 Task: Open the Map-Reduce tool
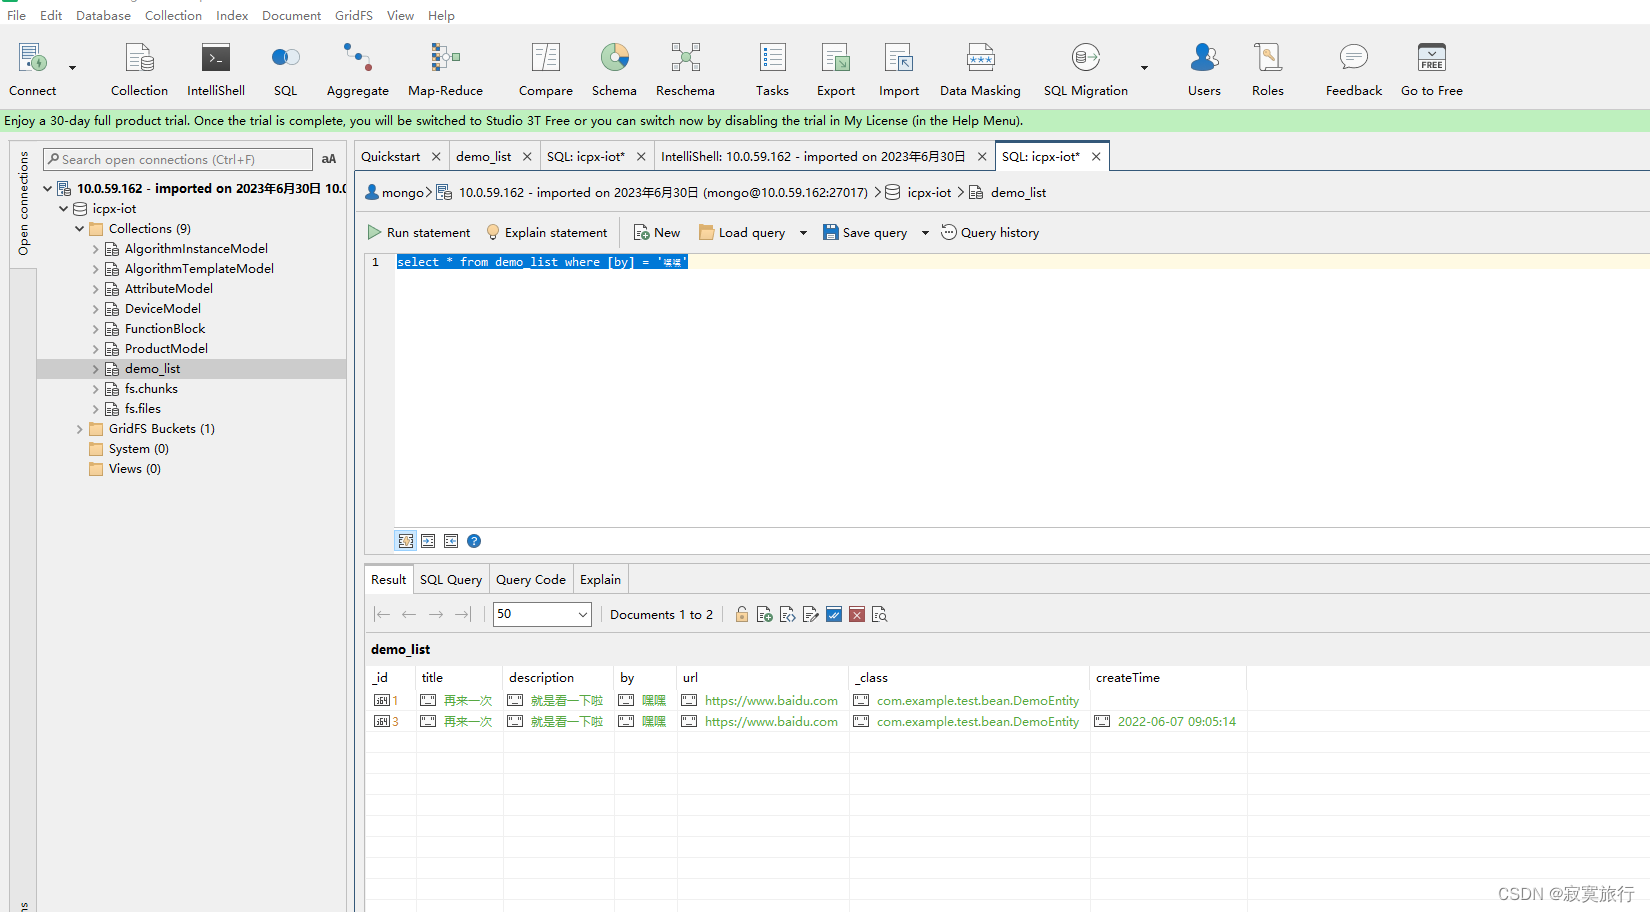point(445,68)
